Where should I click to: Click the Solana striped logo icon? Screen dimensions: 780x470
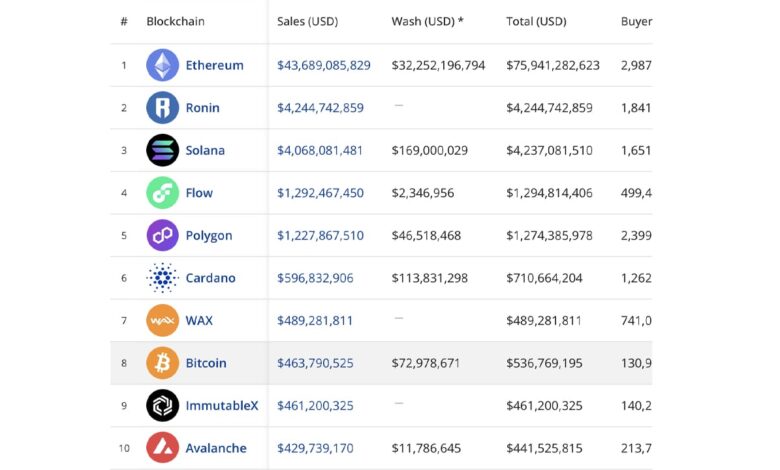(163, 150)
